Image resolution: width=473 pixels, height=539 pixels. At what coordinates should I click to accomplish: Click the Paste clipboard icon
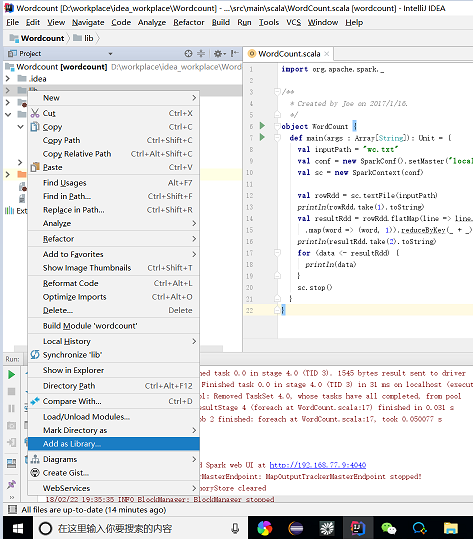[35, 167]
